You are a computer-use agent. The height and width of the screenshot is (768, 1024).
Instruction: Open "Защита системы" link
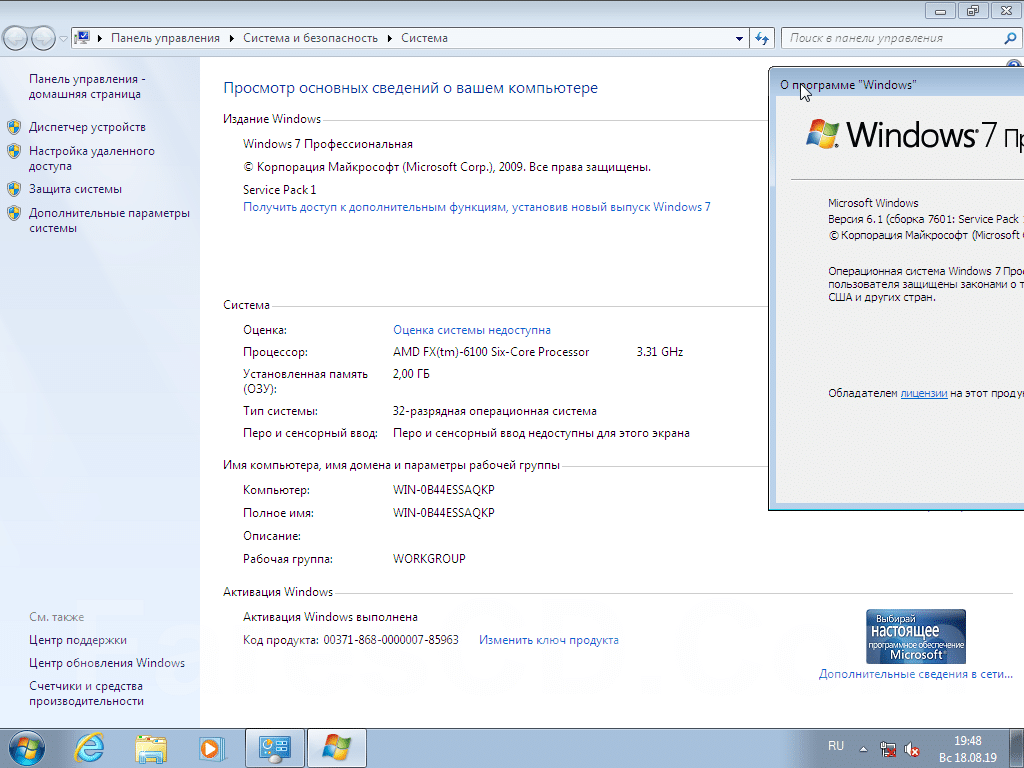75,189
